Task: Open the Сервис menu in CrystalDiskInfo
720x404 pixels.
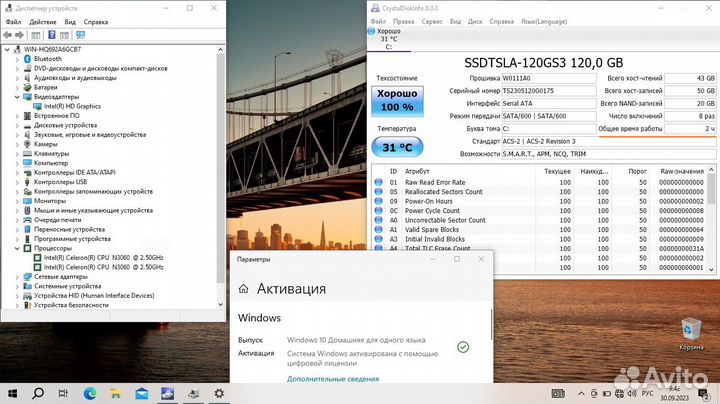Action: [432, 20]
